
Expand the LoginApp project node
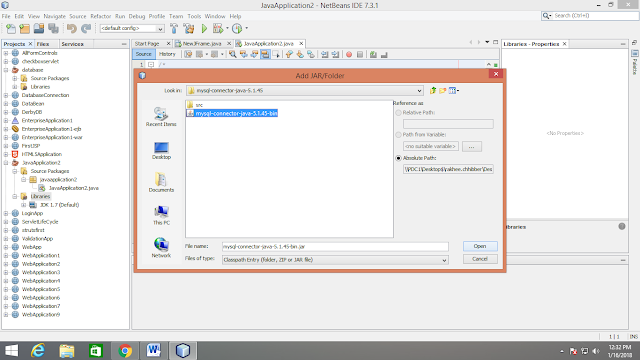[x=6, y=213]
